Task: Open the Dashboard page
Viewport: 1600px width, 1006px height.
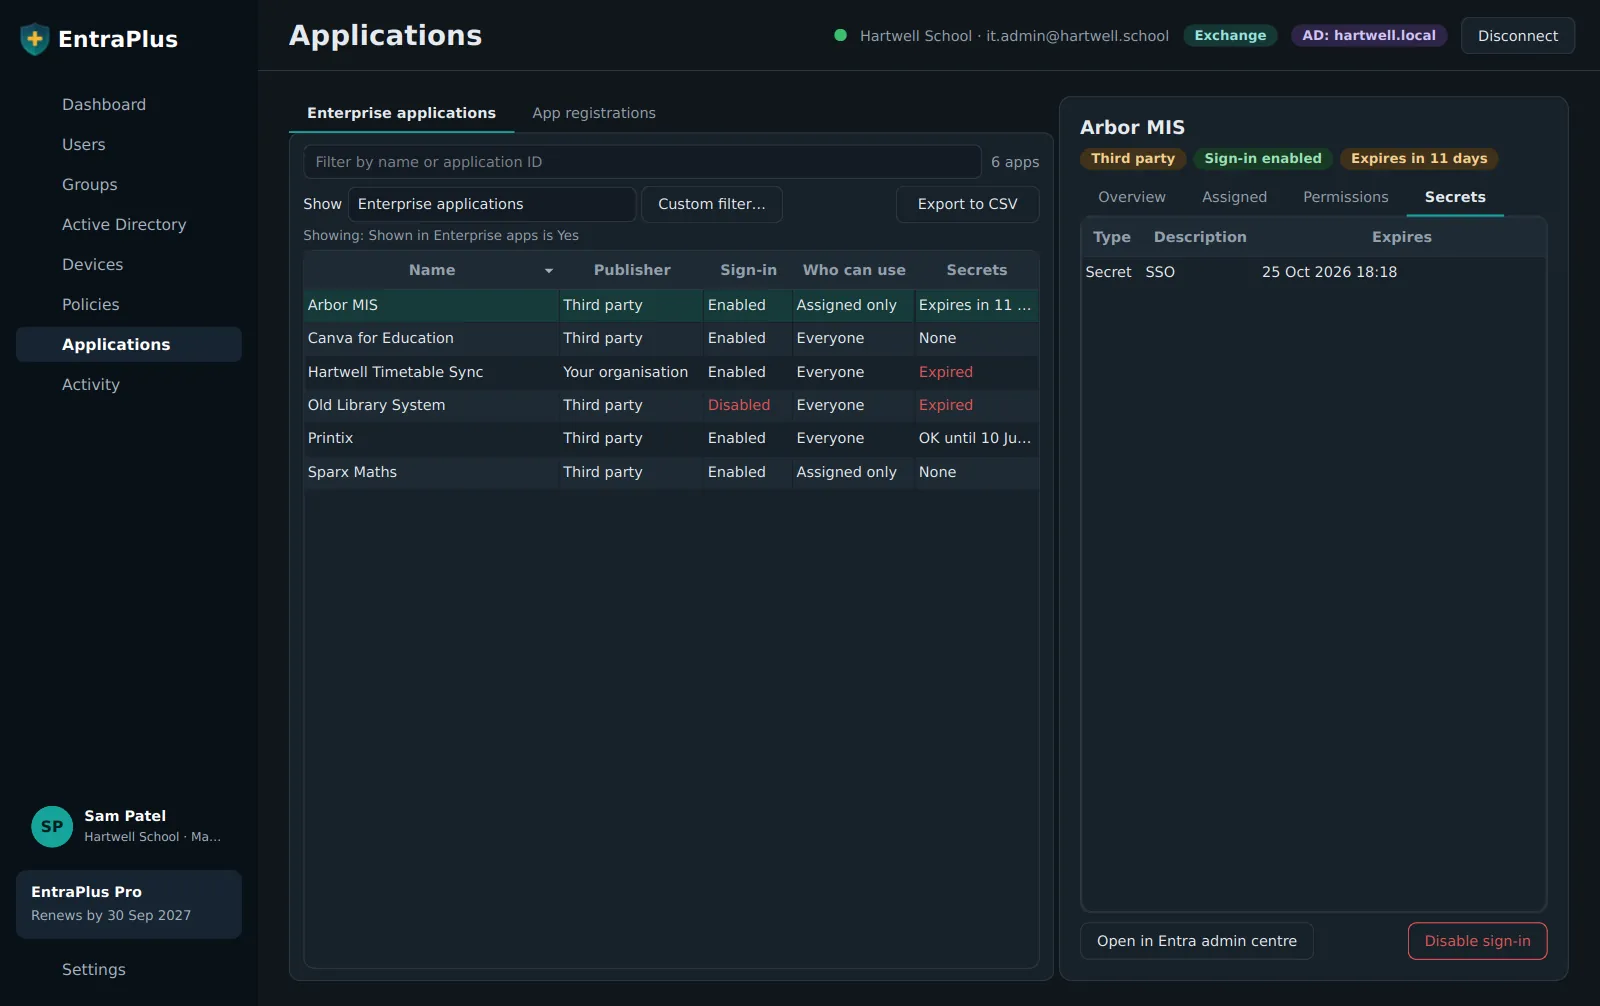Action: [129, 104]
